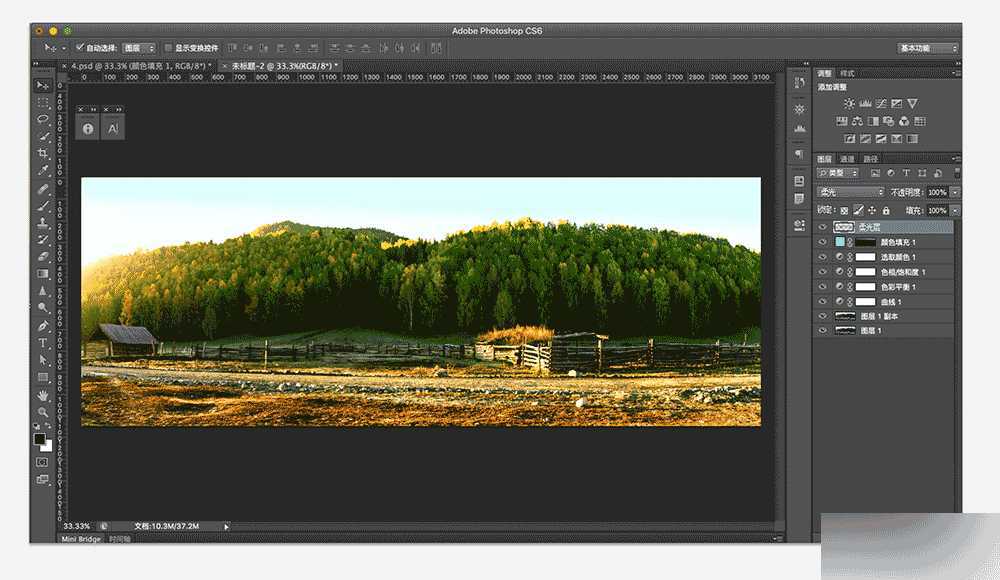Viewport: 1000px width, 580px height.
Task: Select the 曲线 1 layer mask thumbnail
Action: [865, 301]
